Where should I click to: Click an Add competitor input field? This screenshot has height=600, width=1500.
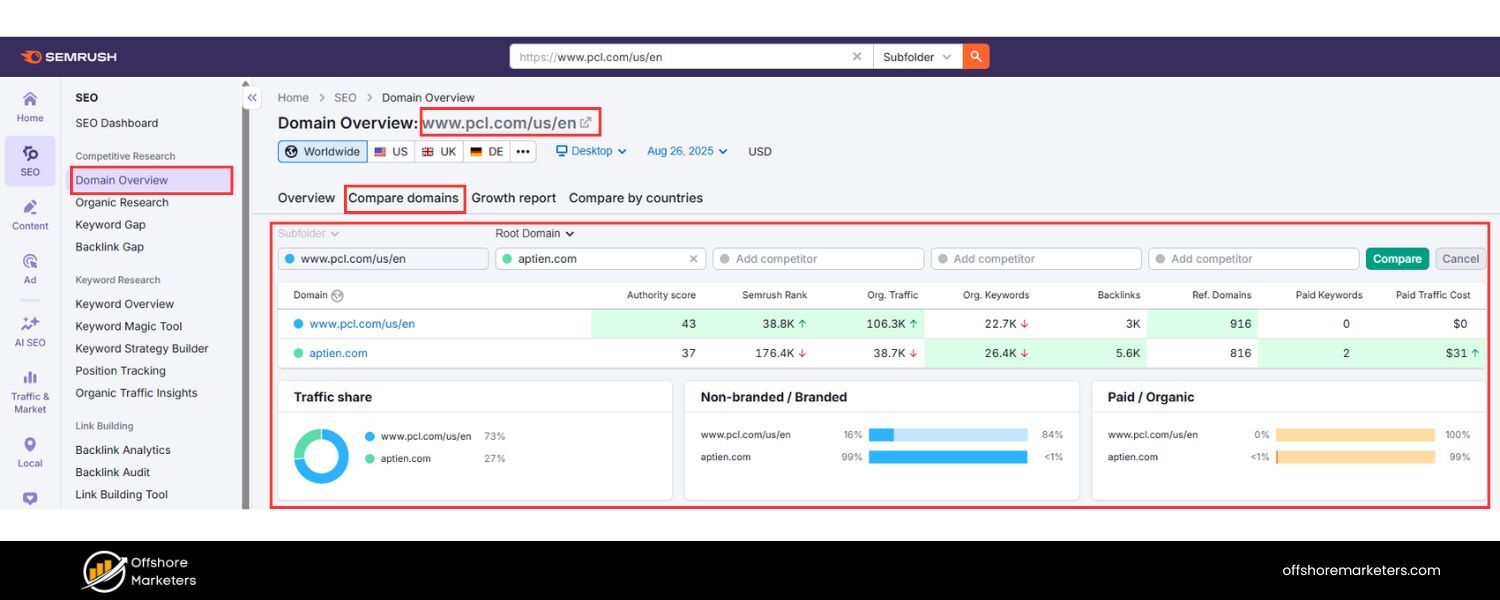[x=818, y=258]
